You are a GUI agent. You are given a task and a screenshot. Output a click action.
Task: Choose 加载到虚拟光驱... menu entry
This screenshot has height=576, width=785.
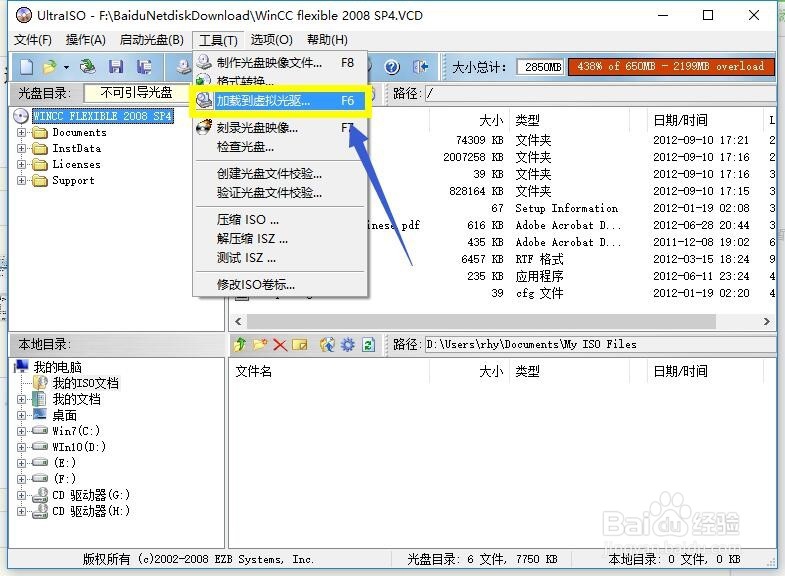point(280,101)
